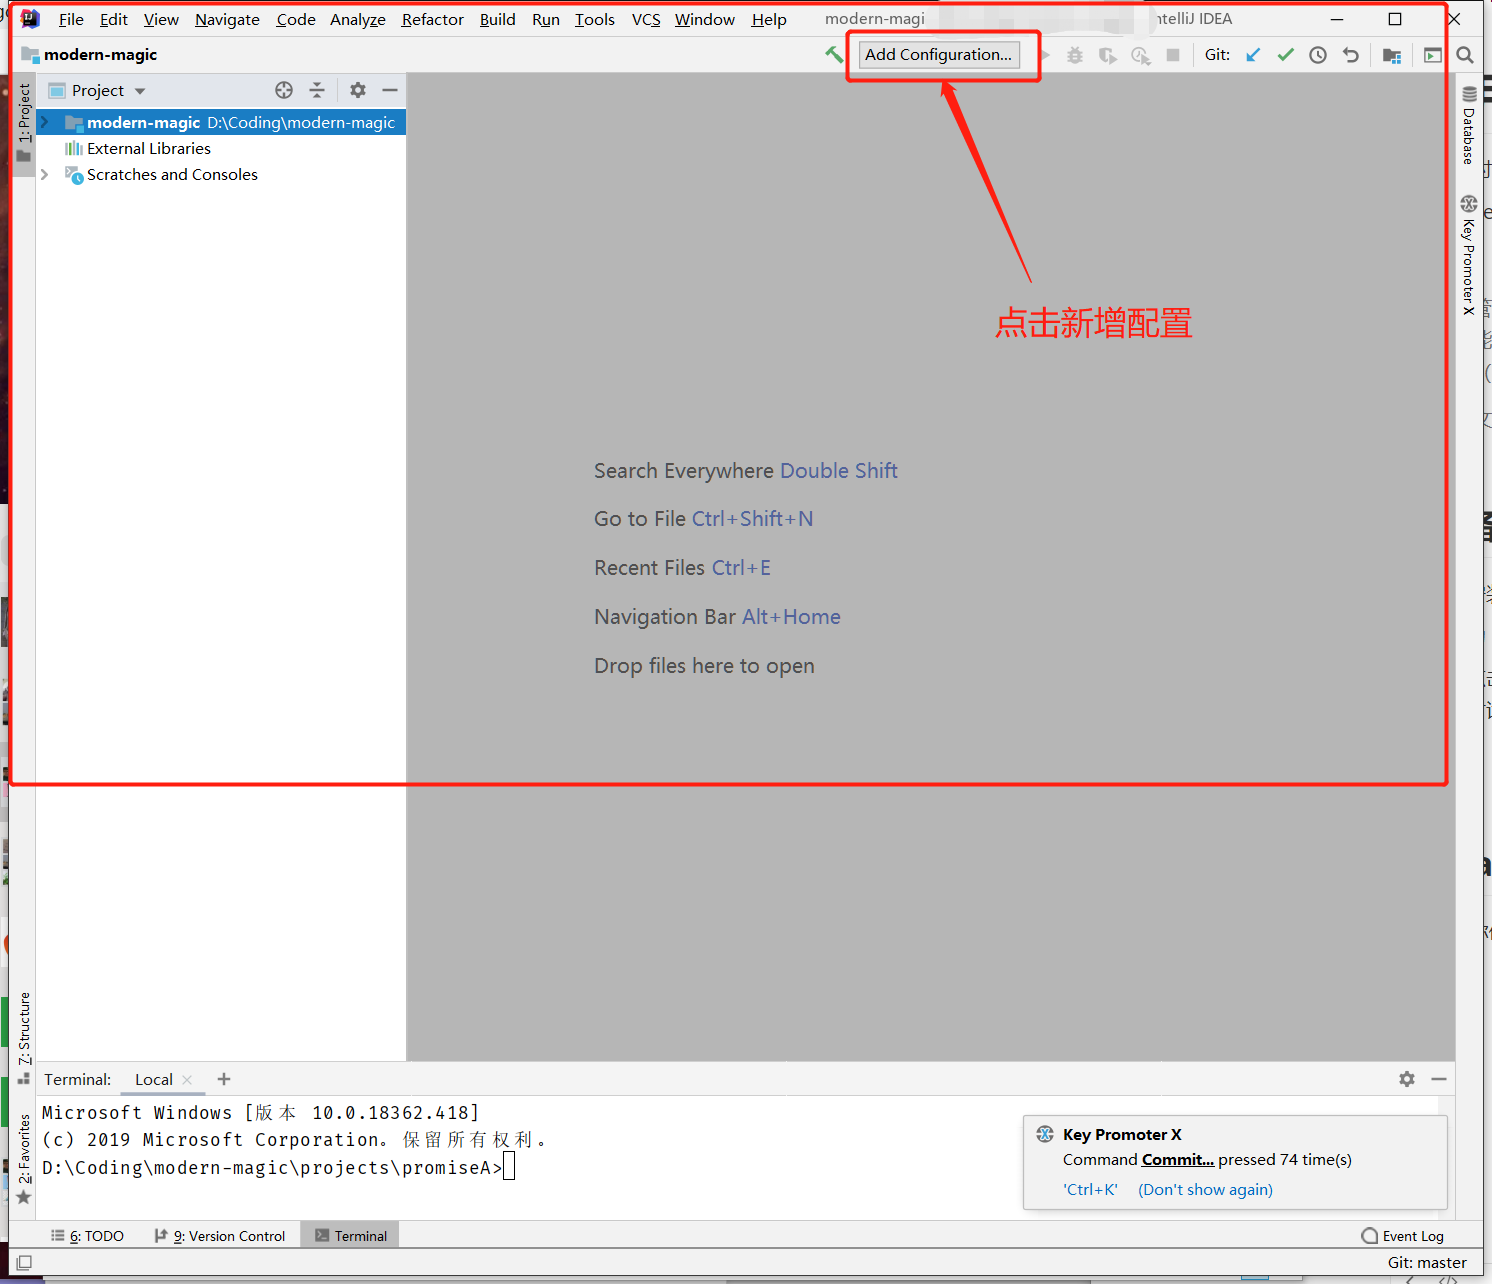1492x1284 pixels.
Task: Open Key Promoter X sidebar panel
Action: click(1469, 255)
